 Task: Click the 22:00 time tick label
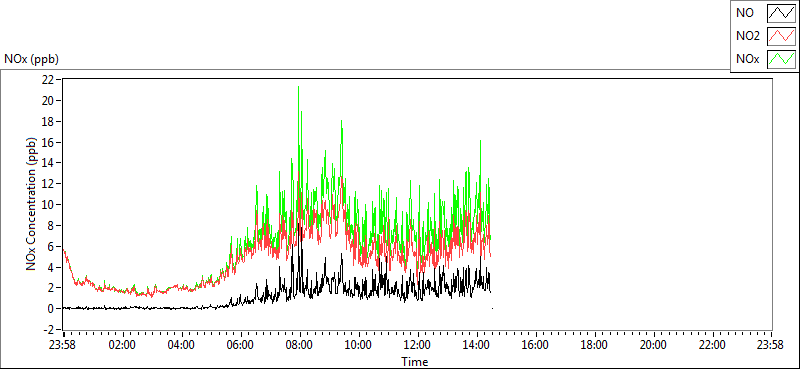[x=712, y=345]
